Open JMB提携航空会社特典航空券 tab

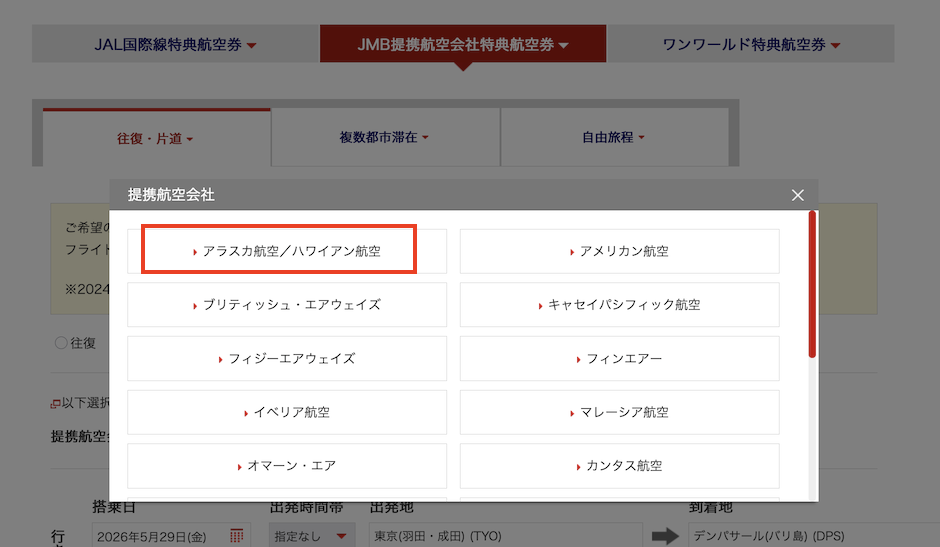(463, 44)
